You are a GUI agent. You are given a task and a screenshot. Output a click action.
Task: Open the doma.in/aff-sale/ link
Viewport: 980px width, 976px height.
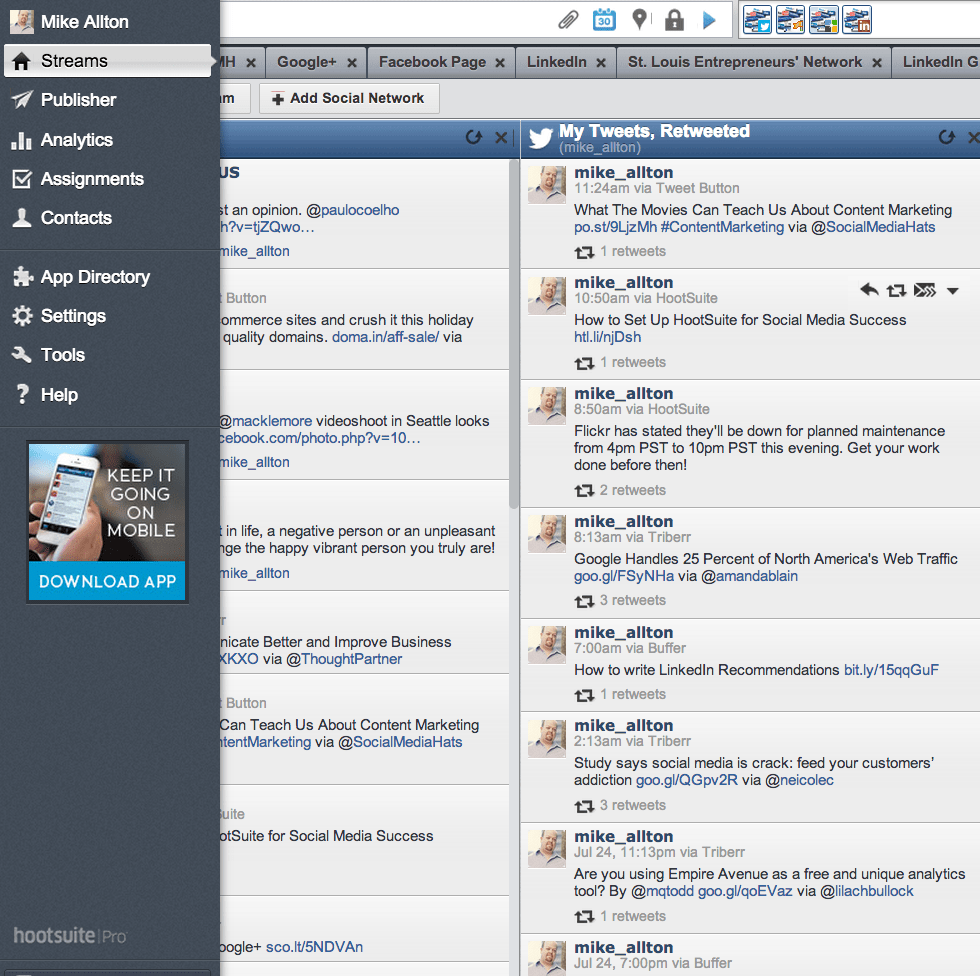tap(385, 337)
